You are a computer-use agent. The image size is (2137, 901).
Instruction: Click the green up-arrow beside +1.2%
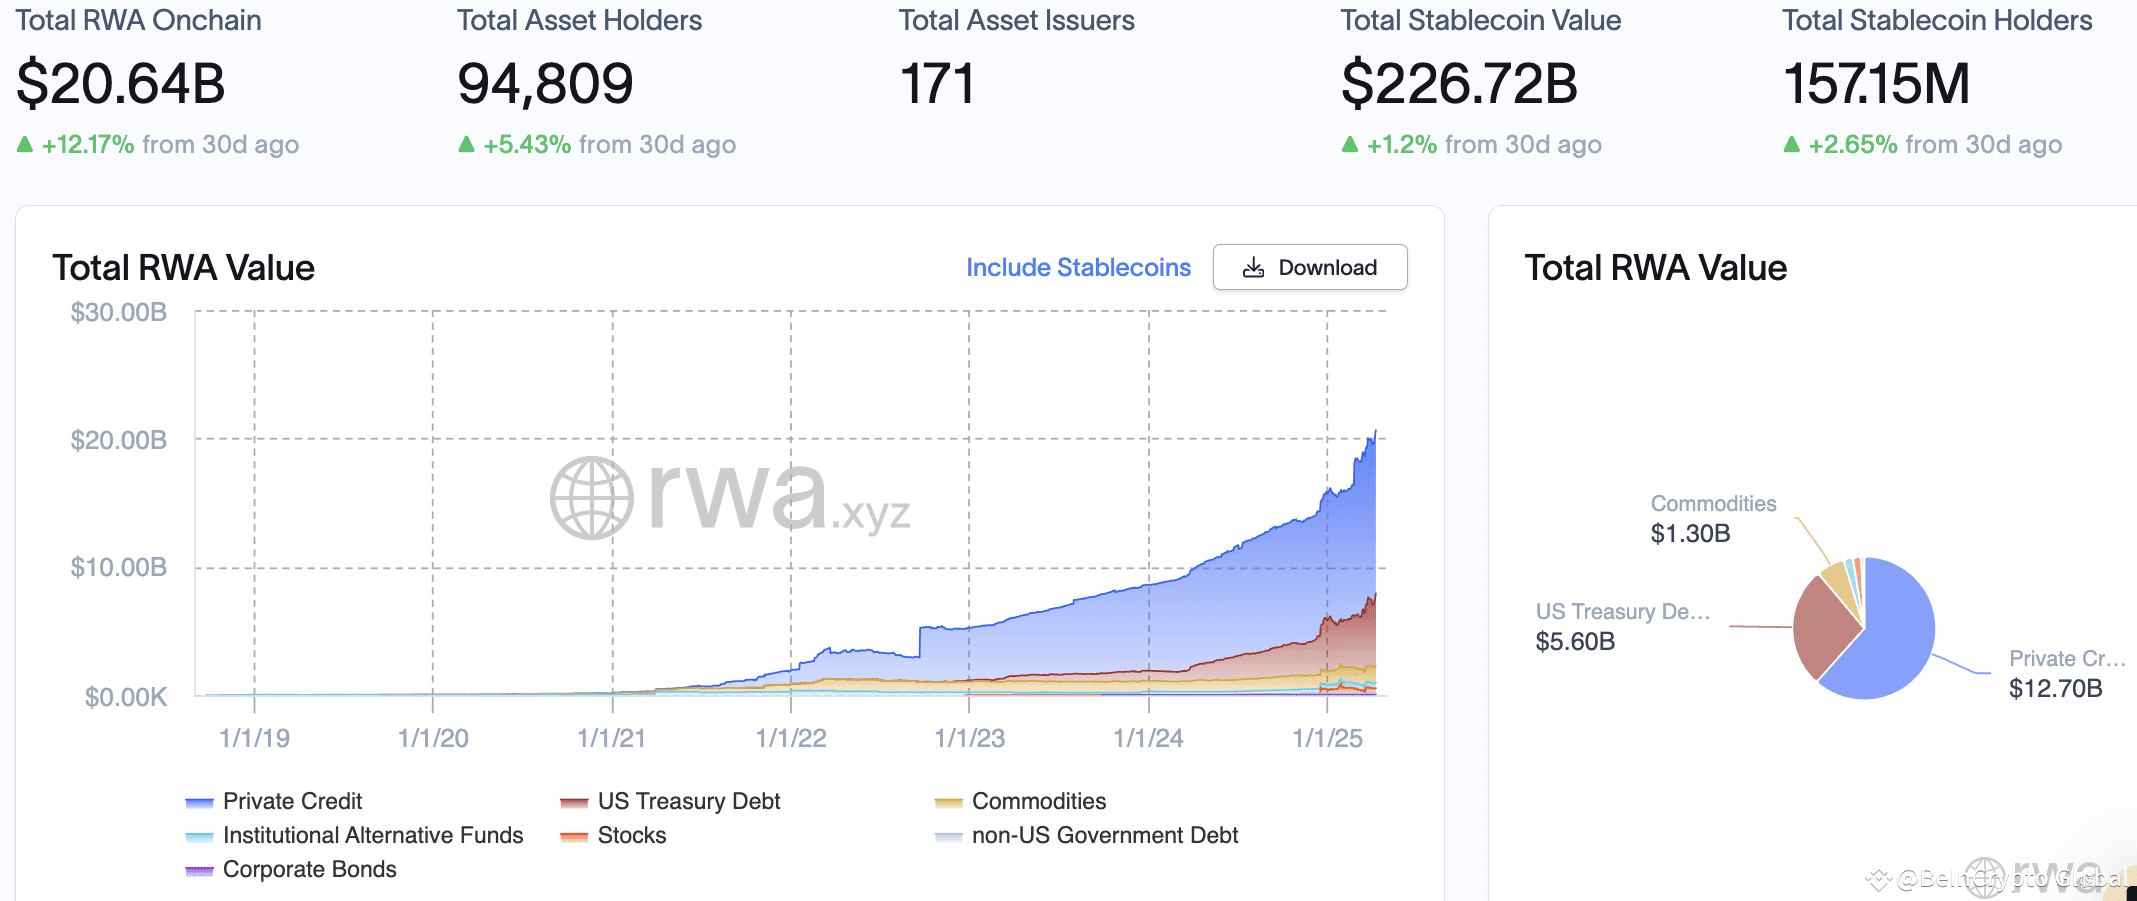(x=1352, y=144)
